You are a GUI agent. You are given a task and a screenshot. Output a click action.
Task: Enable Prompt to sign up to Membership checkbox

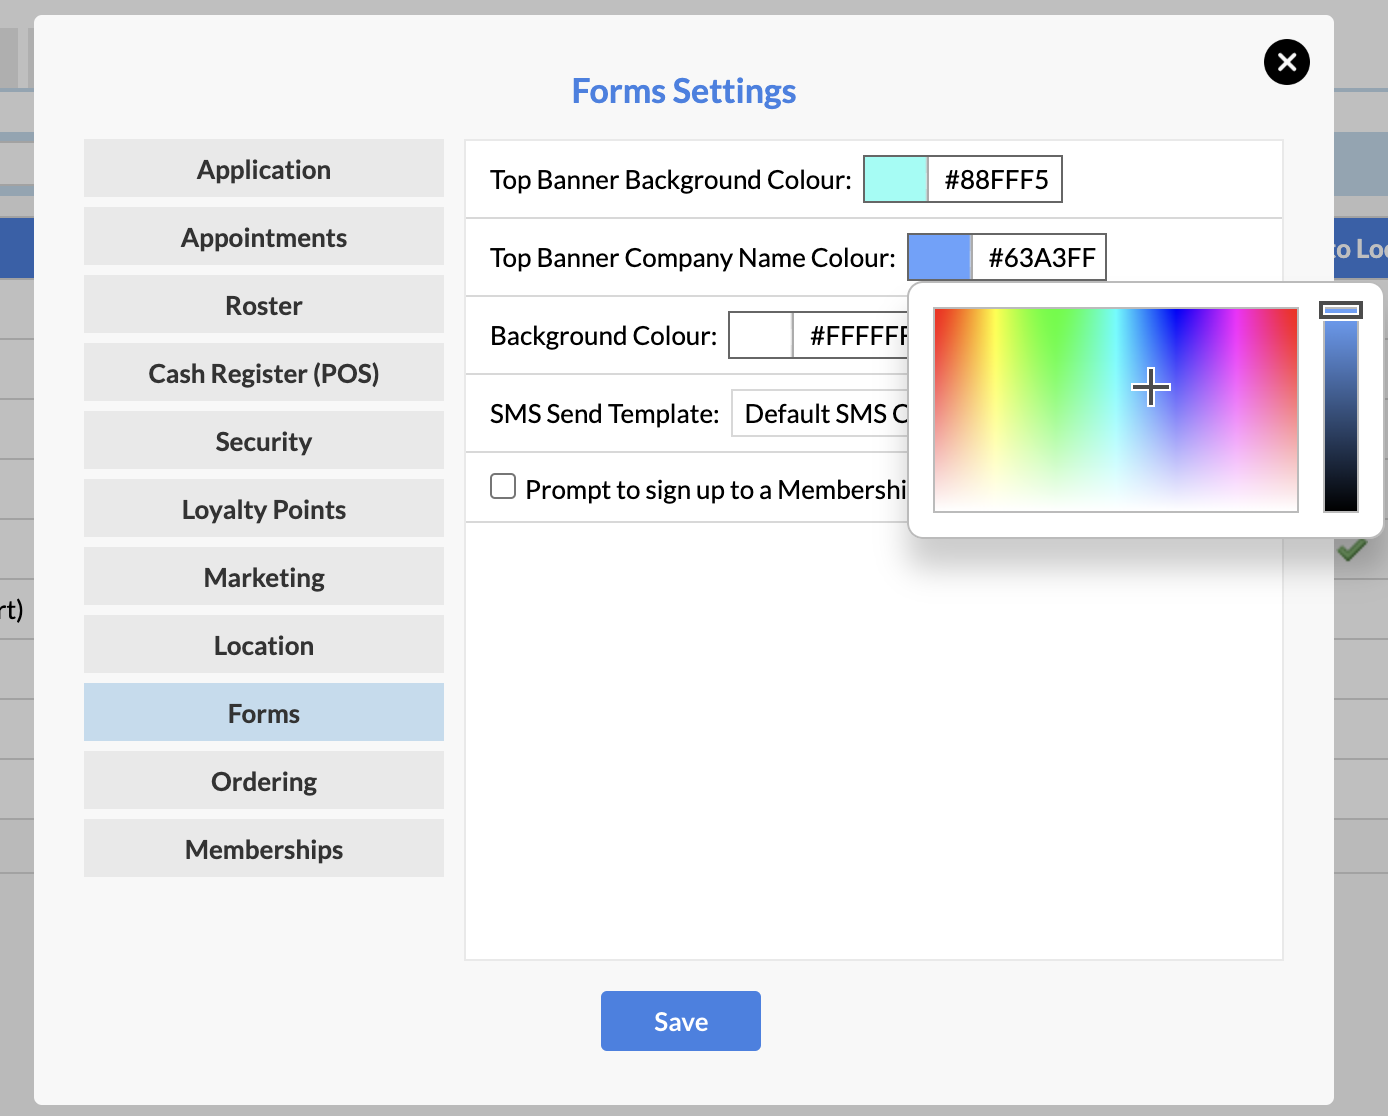[503, 487]
